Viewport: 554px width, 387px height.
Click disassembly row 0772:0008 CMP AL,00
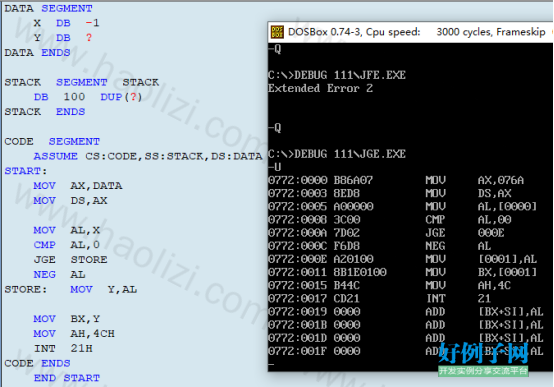[x=390, y=220]
